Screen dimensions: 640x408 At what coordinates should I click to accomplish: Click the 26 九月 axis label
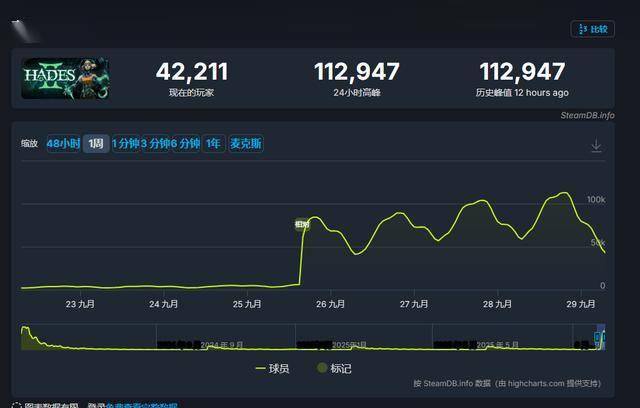coord(330,304)
